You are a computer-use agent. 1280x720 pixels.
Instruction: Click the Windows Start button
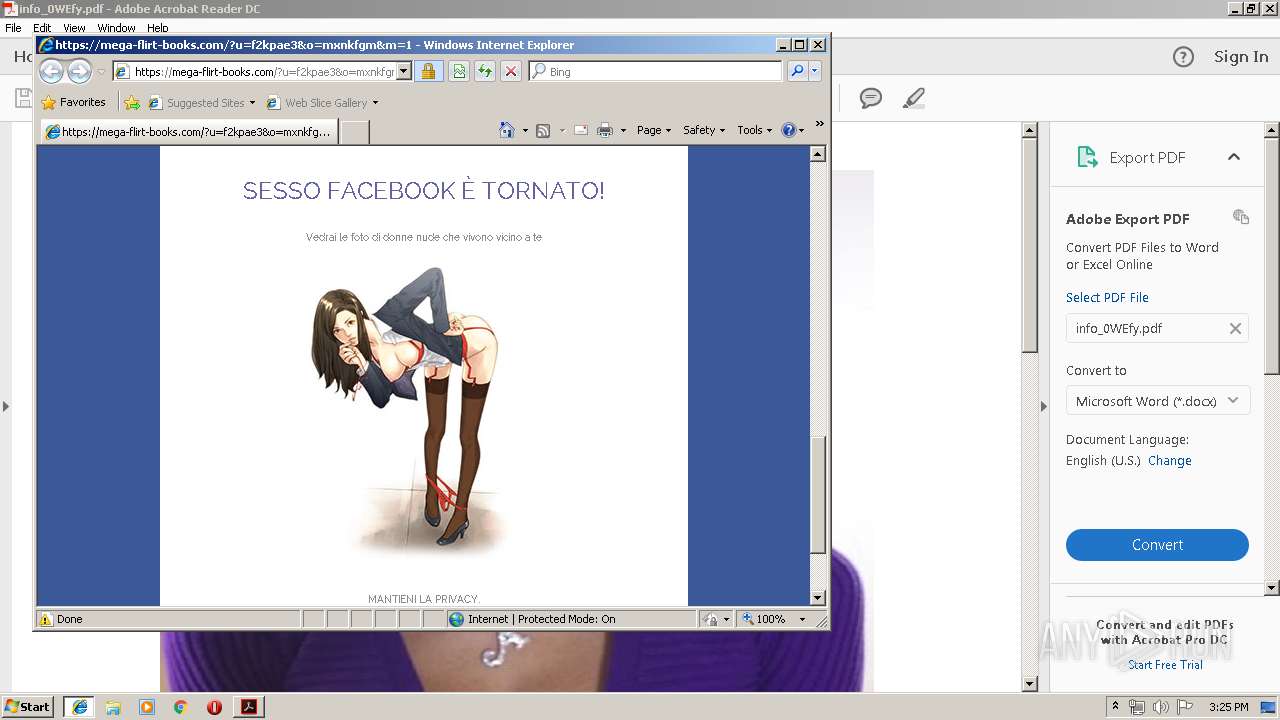pos(28,707)
